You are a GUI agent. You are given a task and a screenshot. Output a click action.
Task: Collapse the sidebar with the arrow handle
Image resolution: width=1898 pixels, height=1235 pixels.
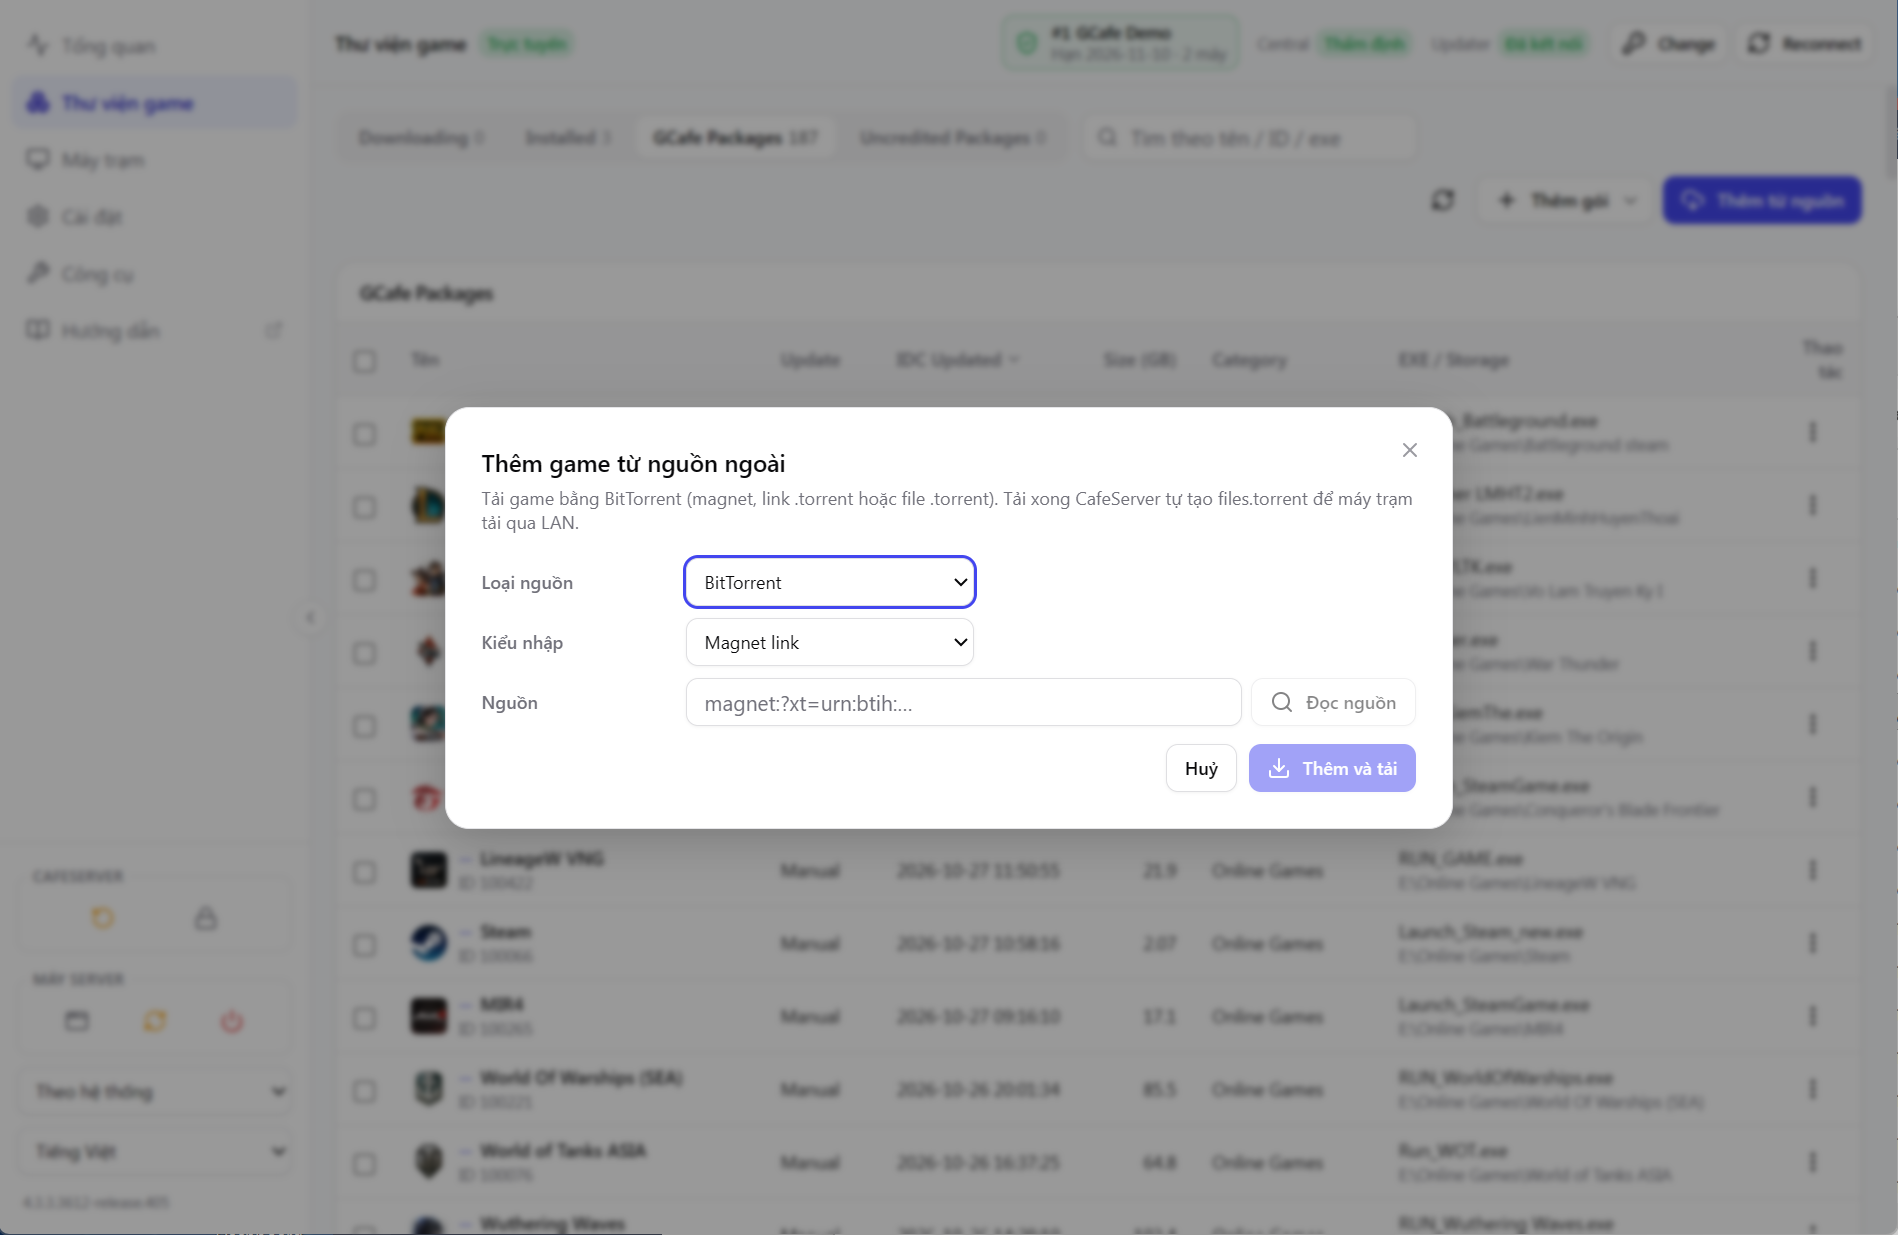click(x=310, y=617)
